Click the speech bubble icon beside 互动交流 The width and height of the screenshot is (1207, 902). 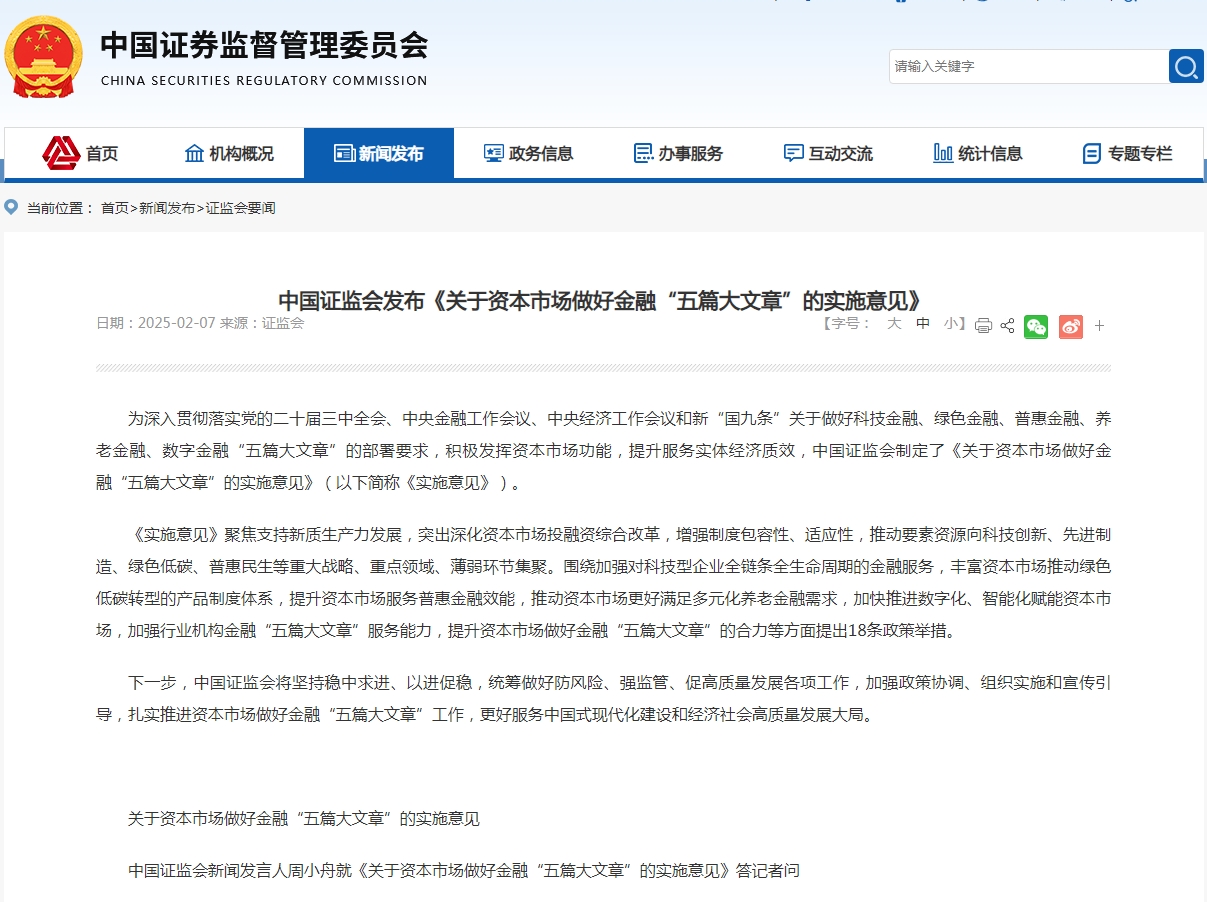[x=793, y=153]
